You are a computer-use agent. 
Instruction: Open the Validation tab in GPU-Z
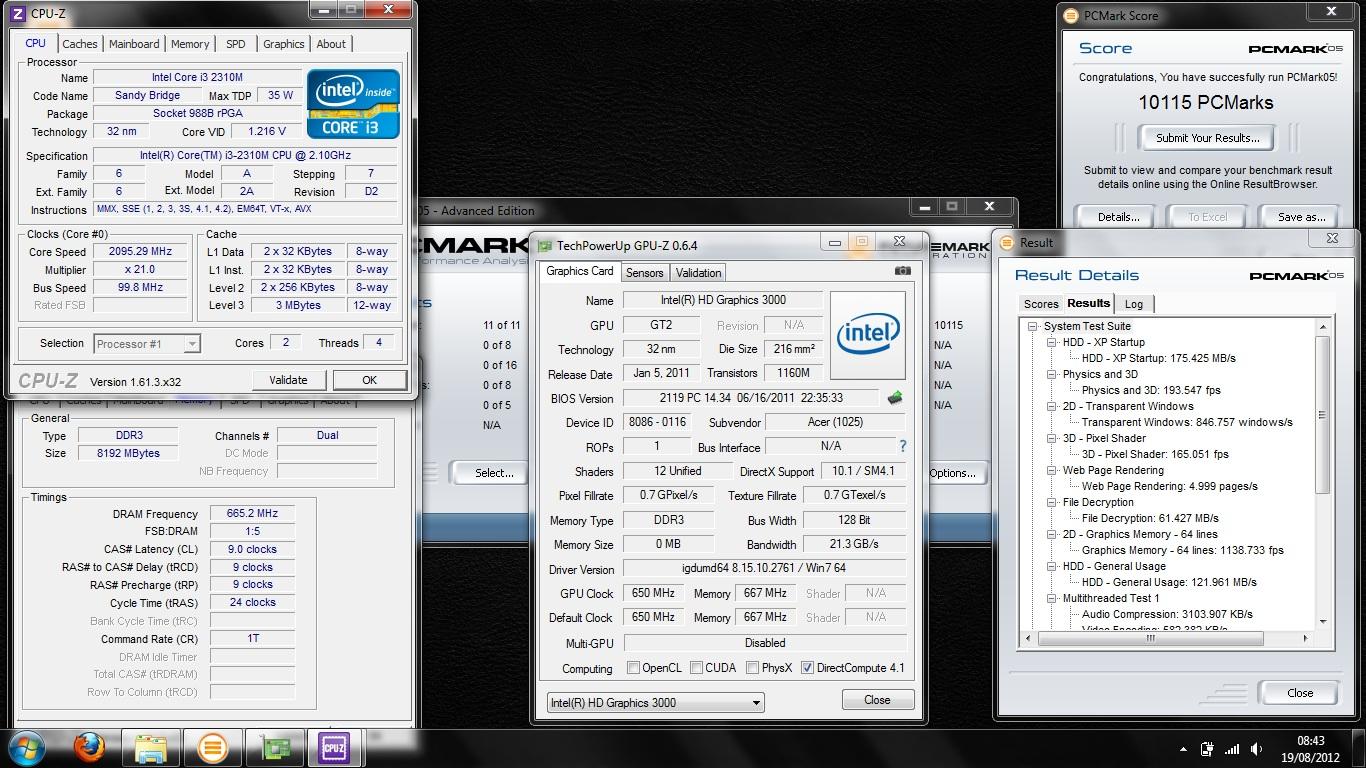point(698,272)
